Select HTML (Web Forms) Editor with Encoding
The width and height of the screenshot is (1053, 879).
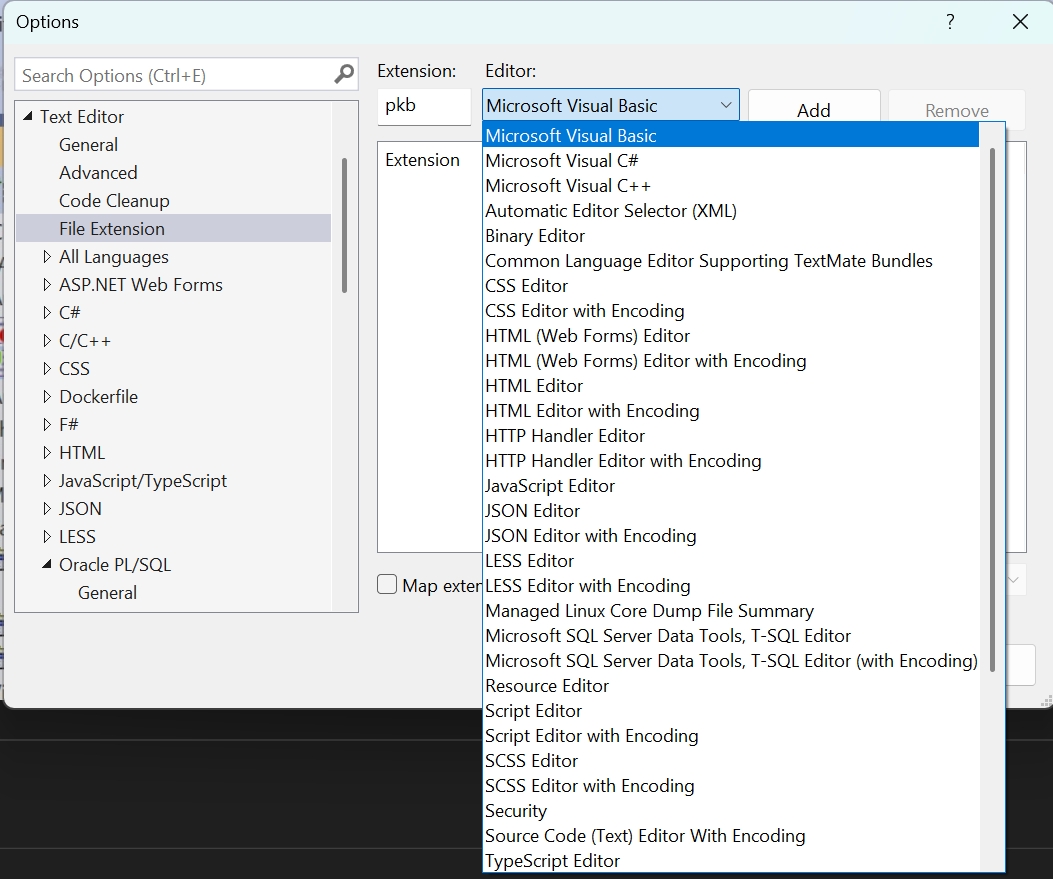tap(731, 361)
